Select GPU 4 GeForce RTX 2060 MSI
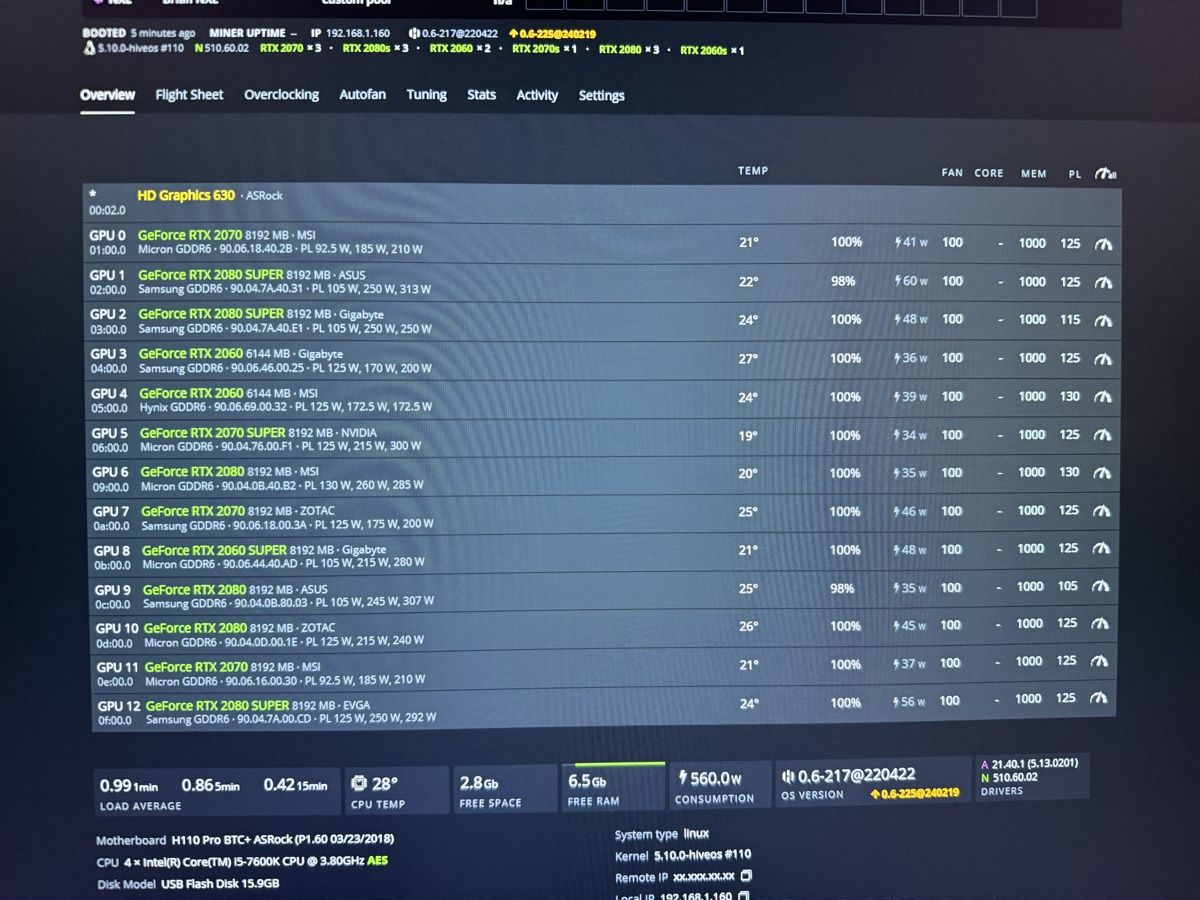This screenshot has width=1200, height=900. coord(191,393)
